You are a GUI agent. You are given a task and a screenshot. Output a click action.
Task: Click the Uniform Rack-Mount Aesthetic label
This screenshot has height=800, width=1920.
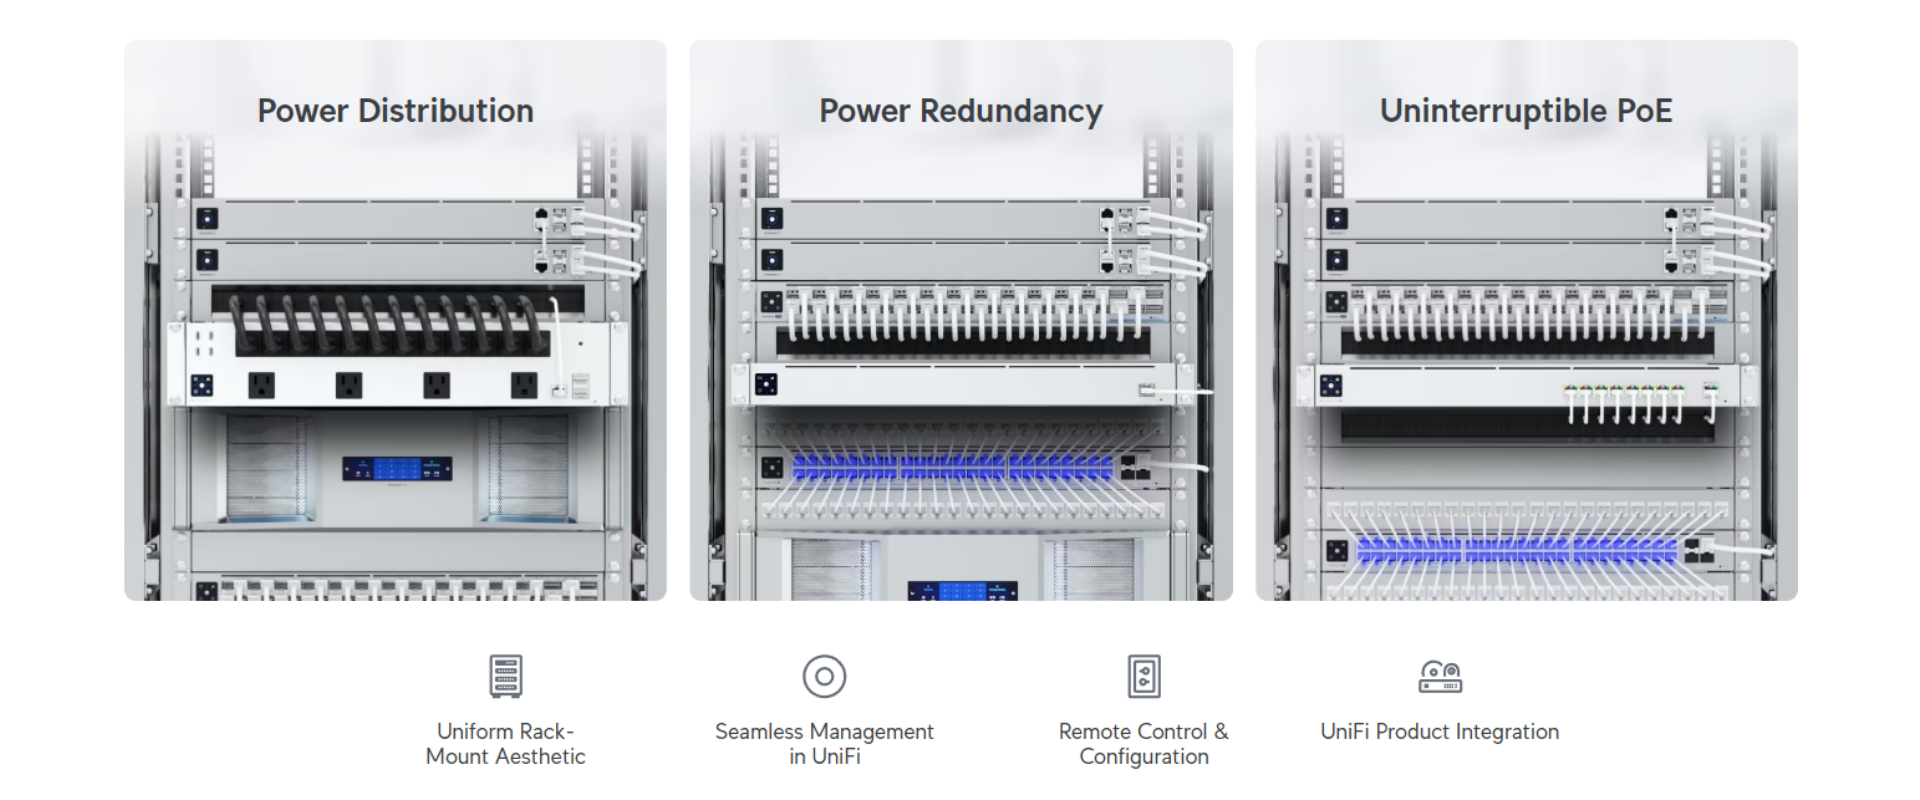(x=505, y=744)
